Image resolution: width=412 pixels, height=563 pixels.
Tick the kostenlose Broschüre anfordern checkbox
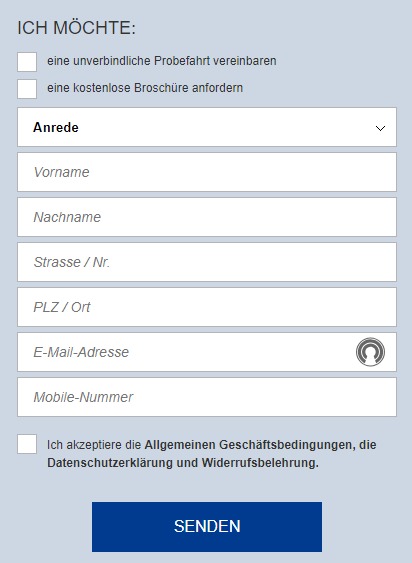[27, 89]
